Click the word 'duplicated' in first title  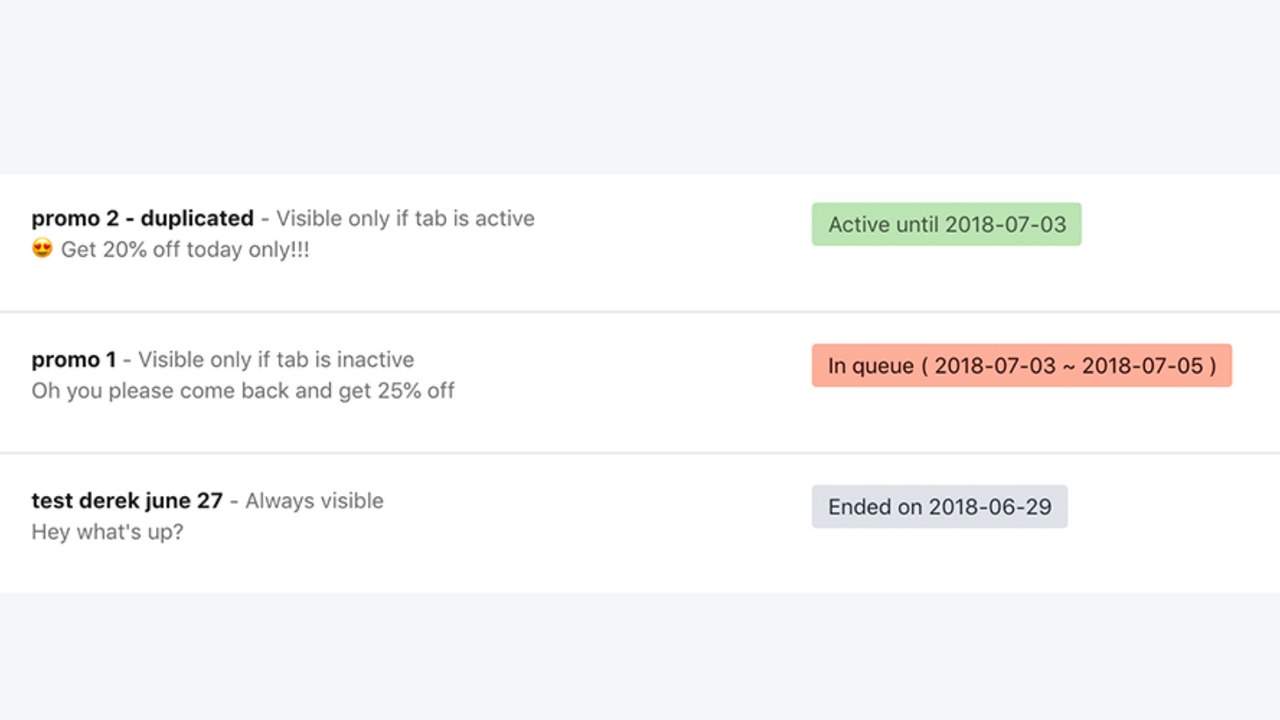tap(197, 218)
